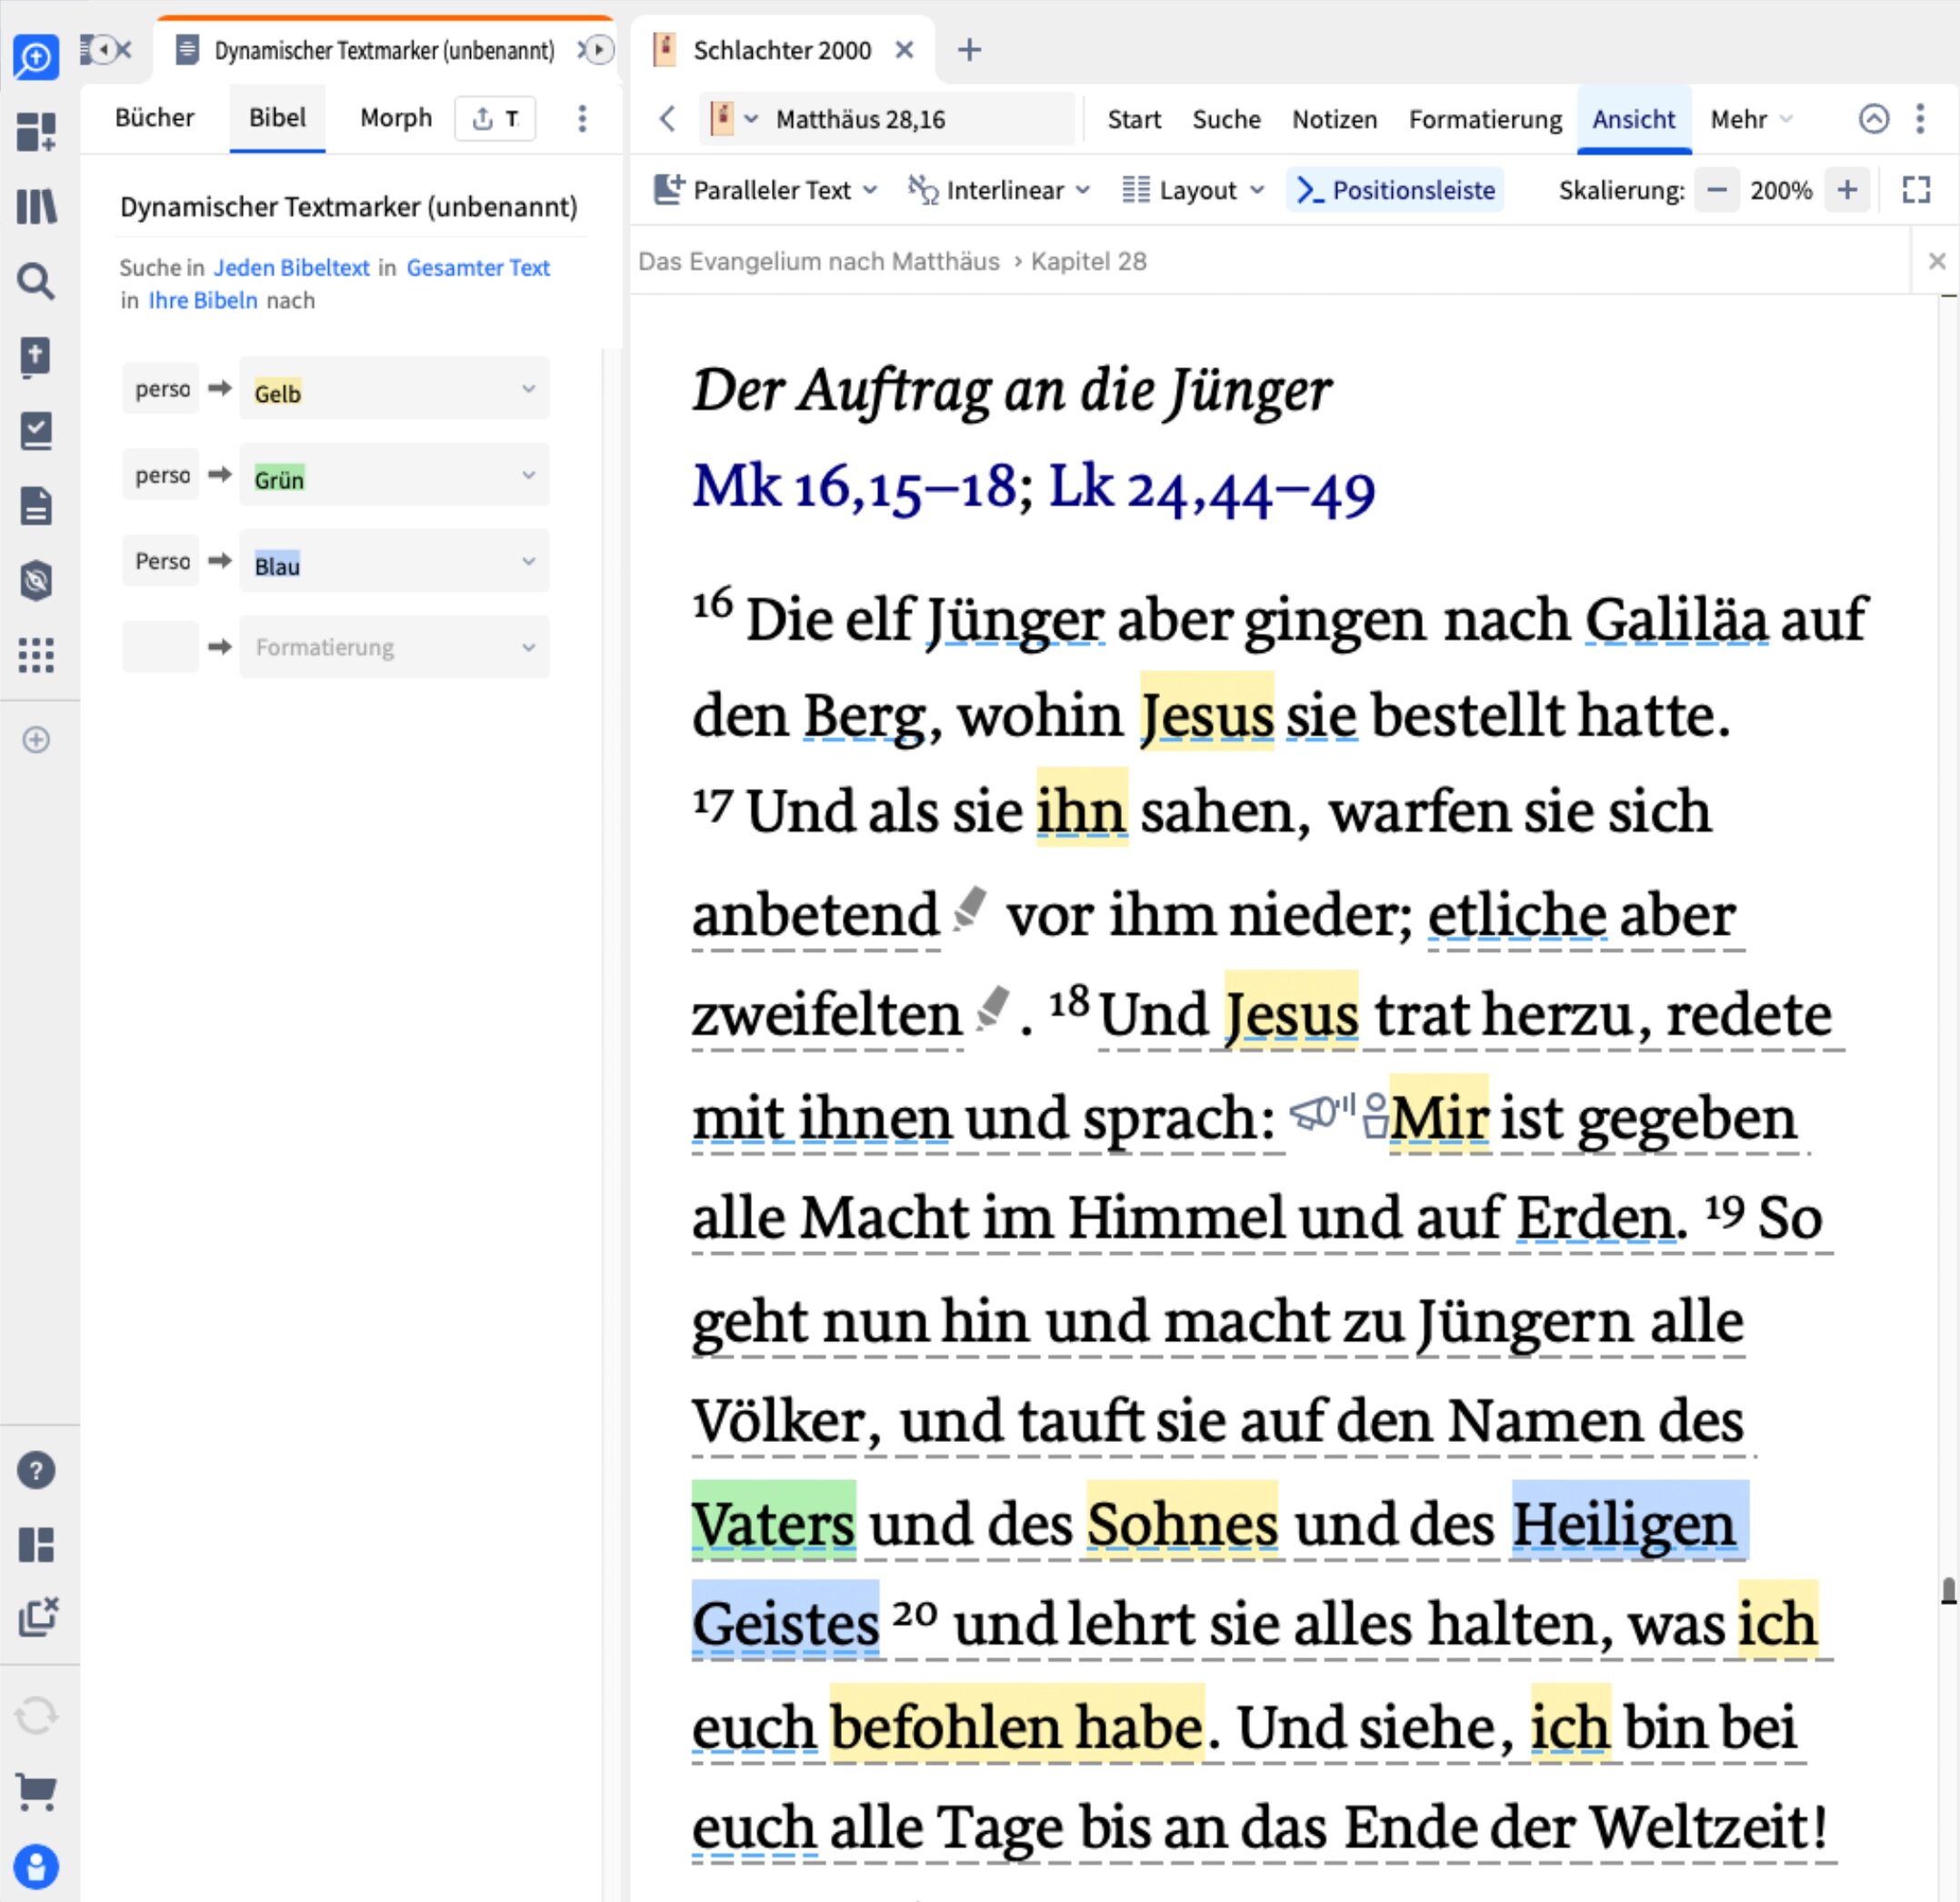Expand the Mehr menu
The image size is (1960, 1902).
[1752, 119]
